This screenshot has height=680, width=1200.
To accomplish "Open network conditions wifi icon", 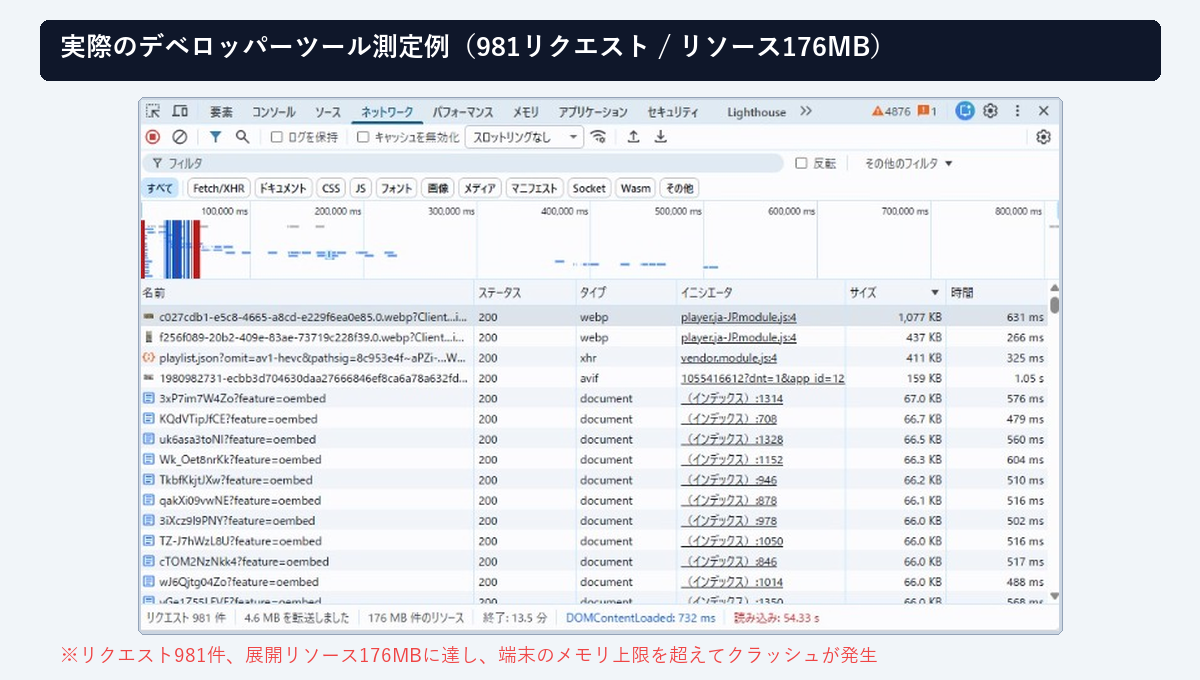I will (599, 137).
